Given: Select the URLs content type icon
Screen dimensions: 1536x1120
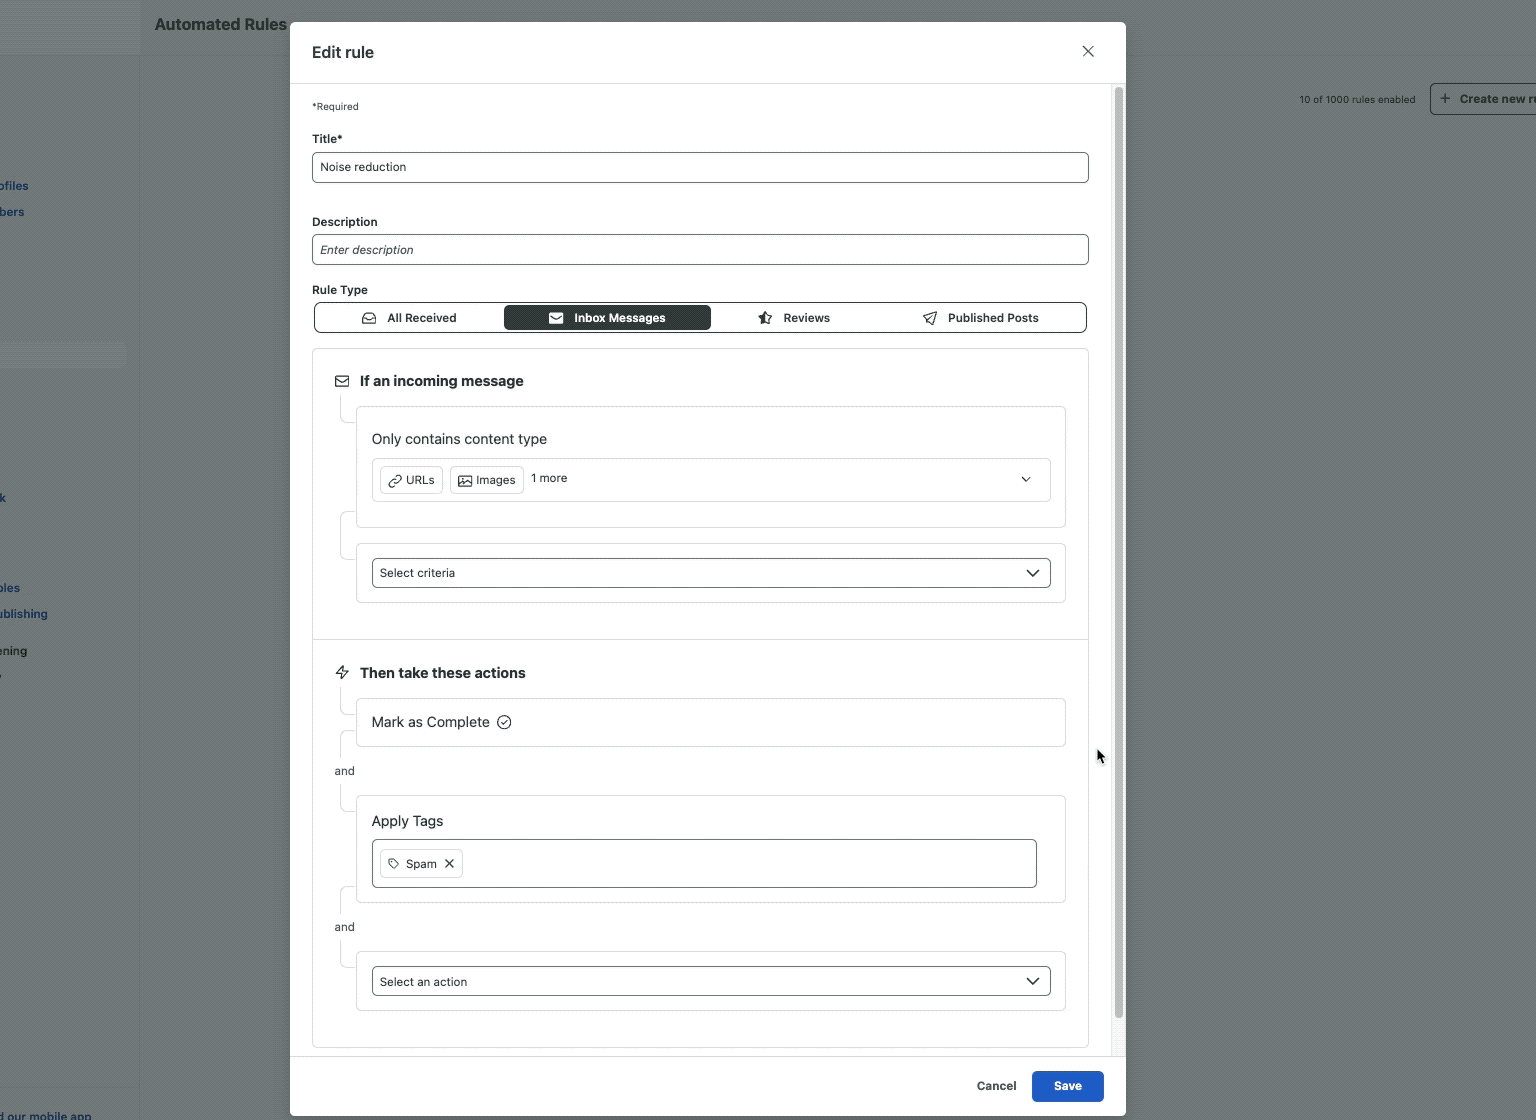Looking at the screenshot, I should tap(397, 480).
